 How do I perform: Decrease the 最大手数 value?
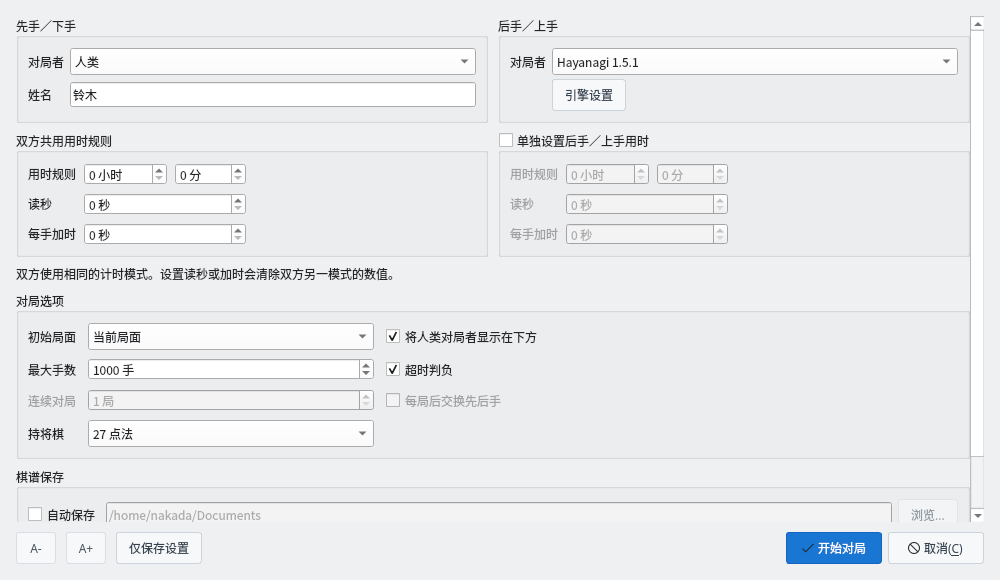366,374
